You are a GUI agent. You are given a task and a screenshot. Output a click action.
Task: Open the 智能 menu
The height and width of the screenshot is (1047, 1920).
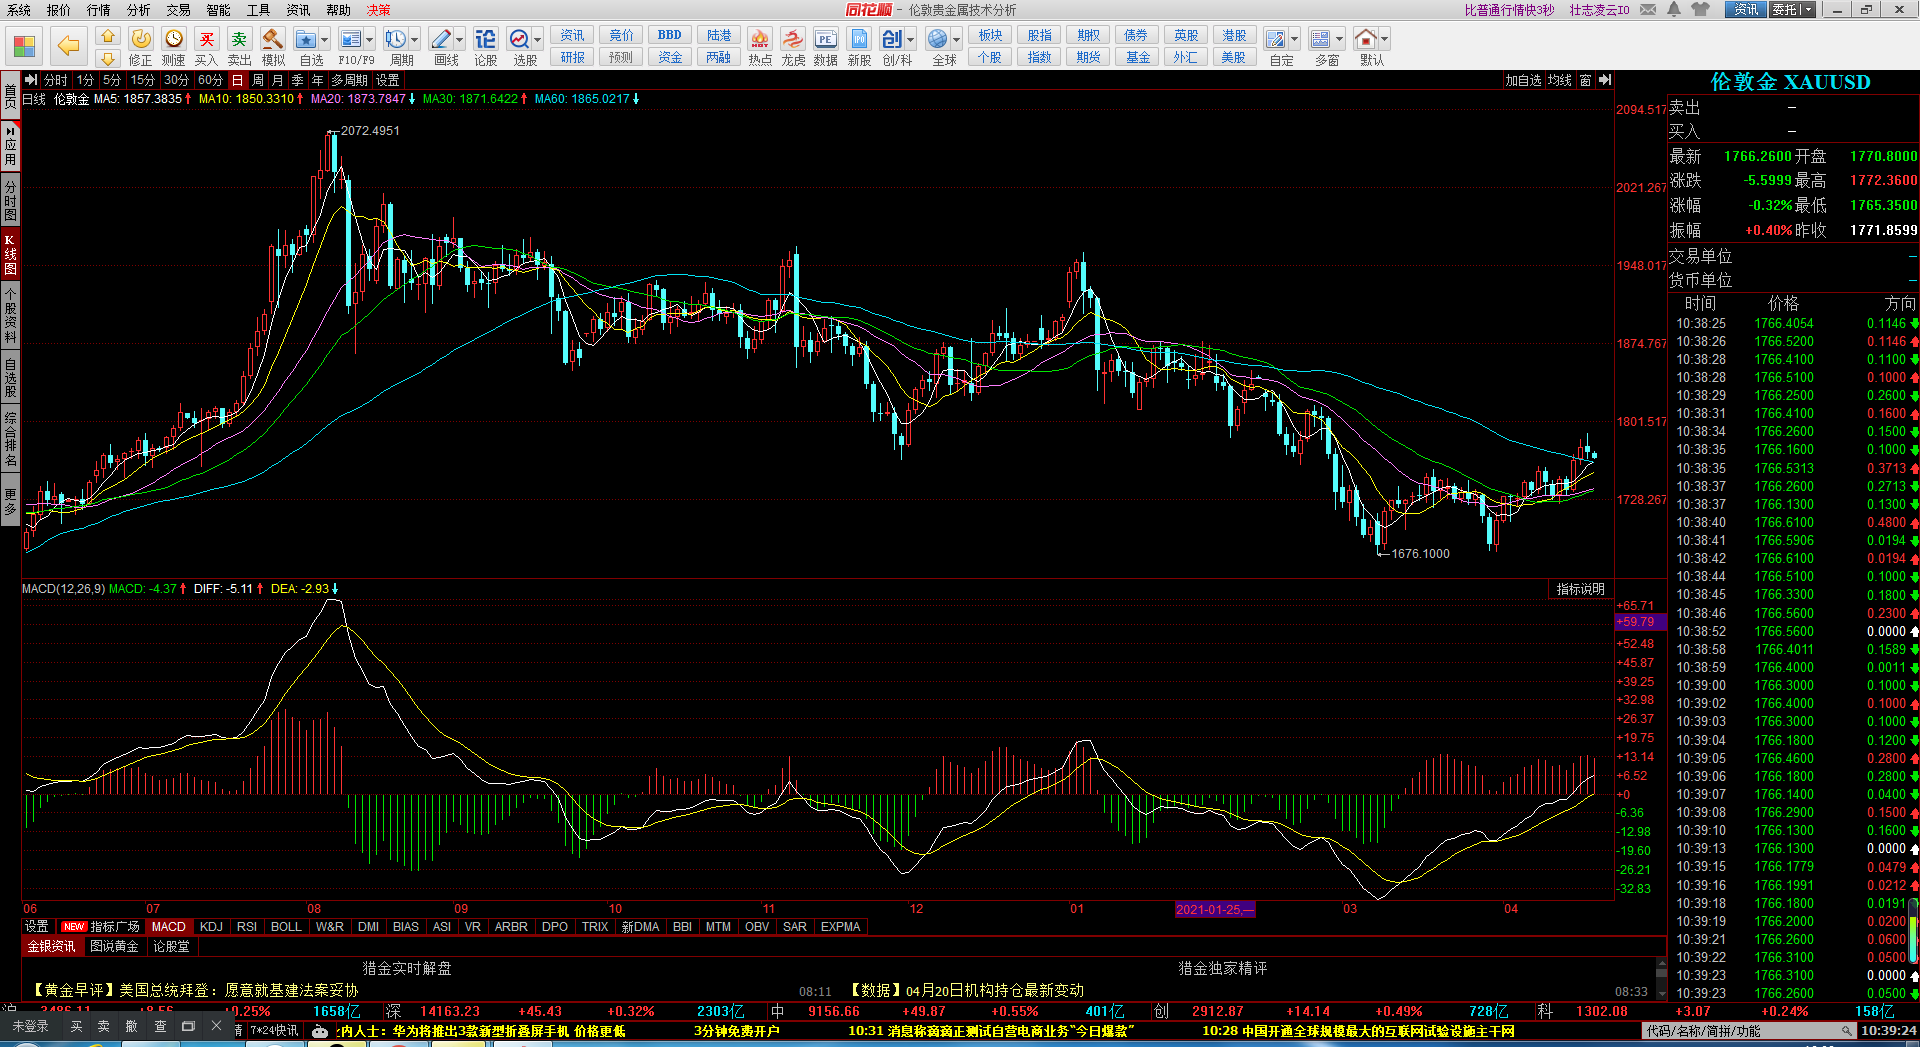[218, 9]
